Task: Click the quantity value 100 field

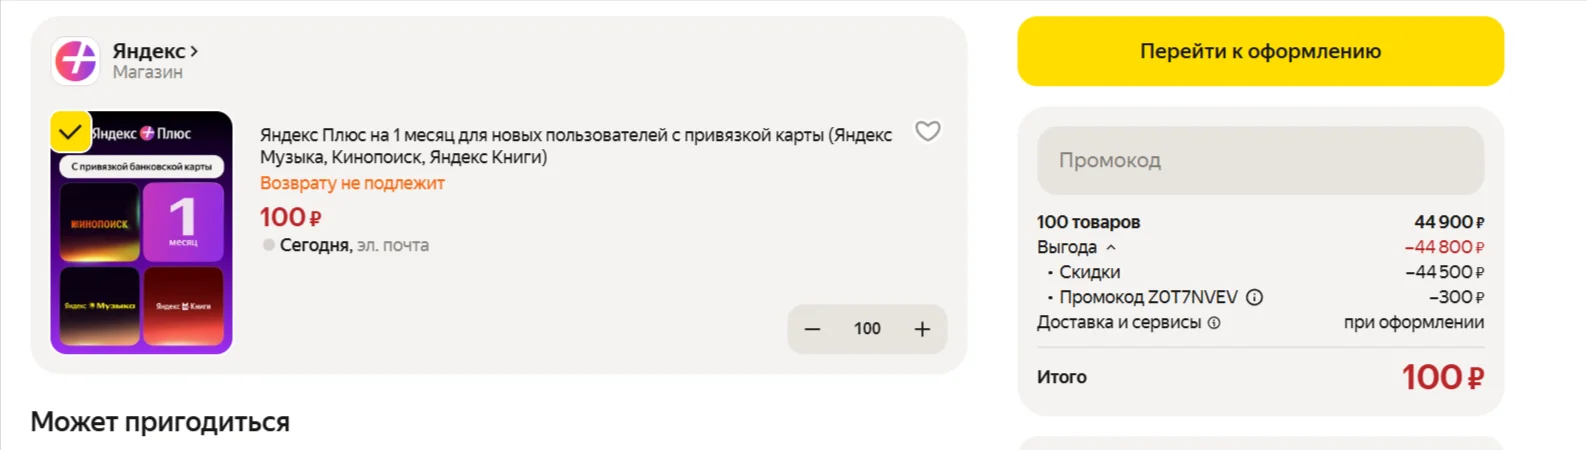Action: (x=867, y=329)
